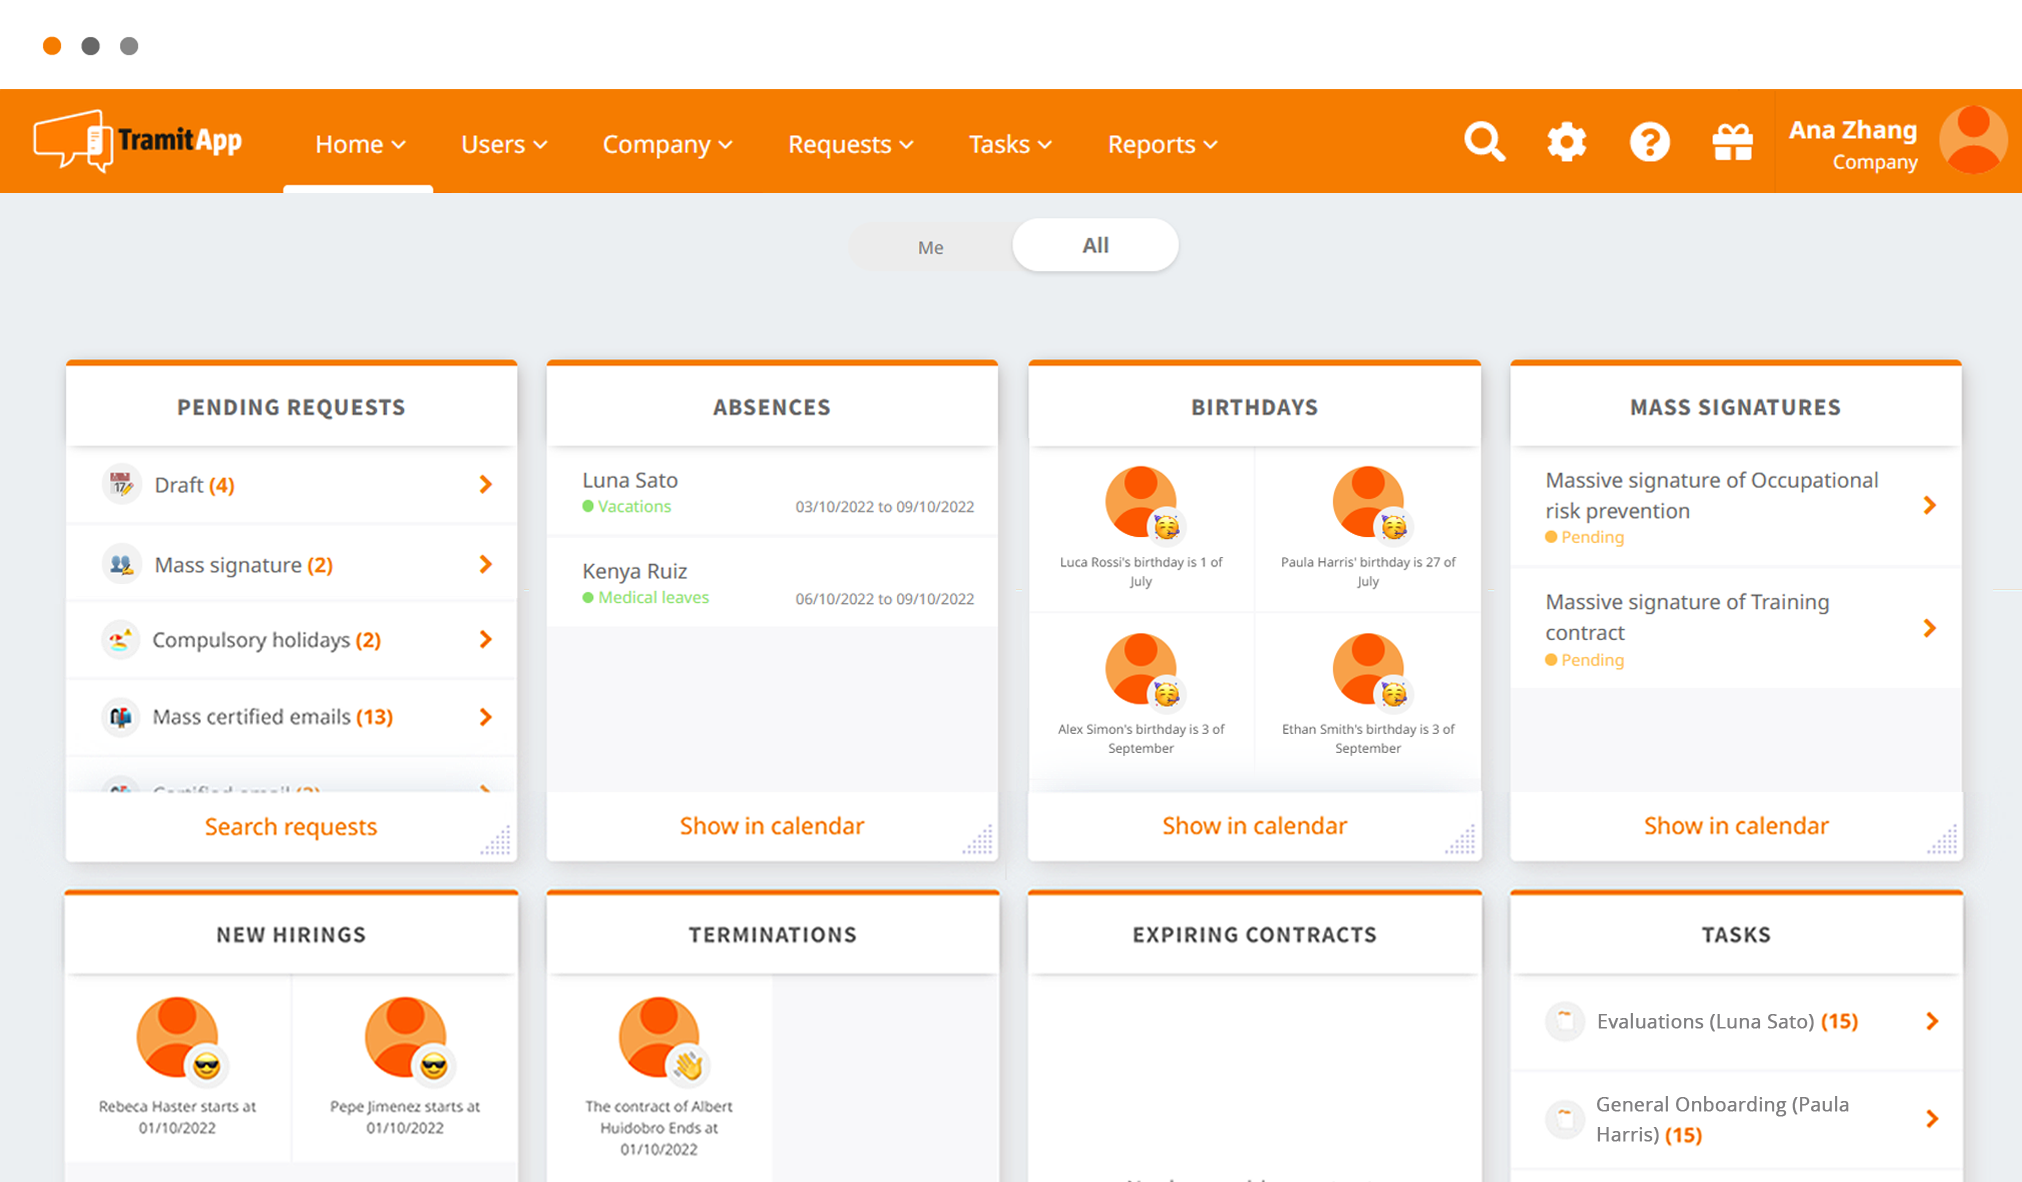
Task: Click the Pending Requests resize grip
Action: (x=496, y=840)
